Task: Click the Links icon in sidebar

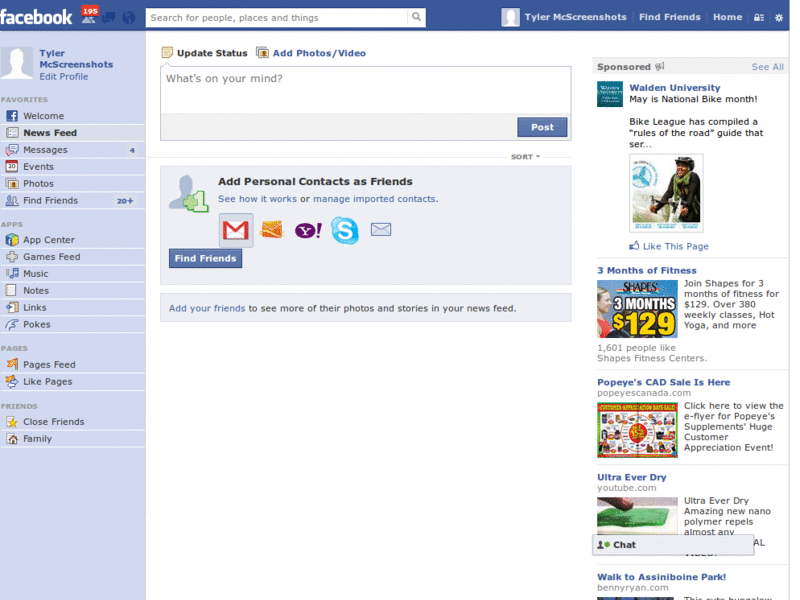Action: pos(12,307)
